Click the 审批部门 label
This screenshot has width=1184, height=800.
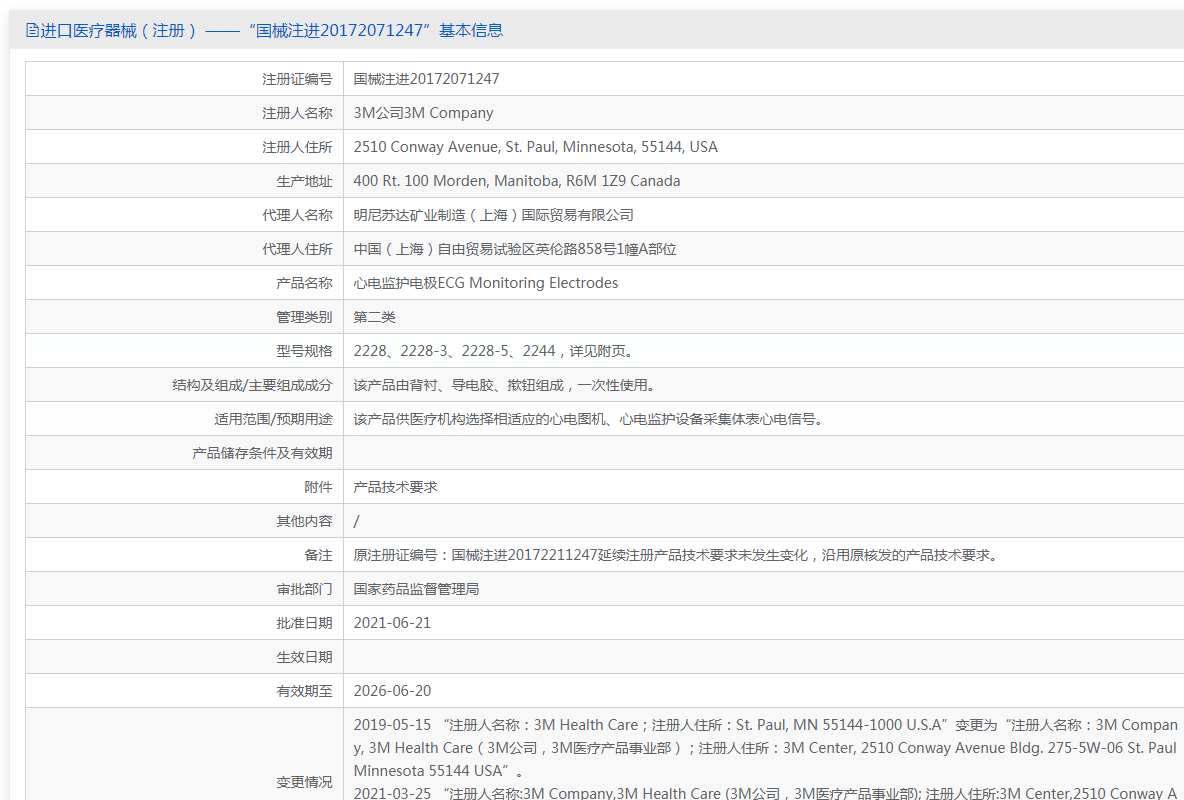304,588
